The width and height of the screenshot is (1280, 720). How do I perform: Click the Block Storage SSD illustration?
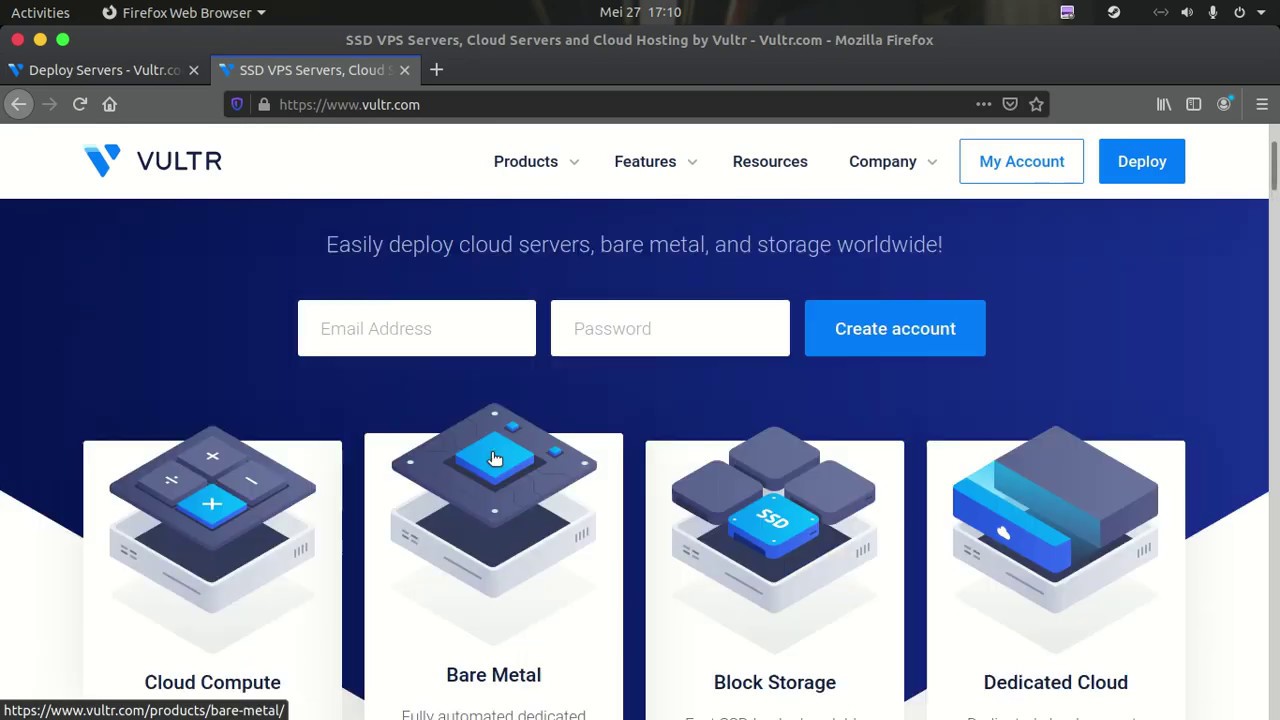click(774, 518)
